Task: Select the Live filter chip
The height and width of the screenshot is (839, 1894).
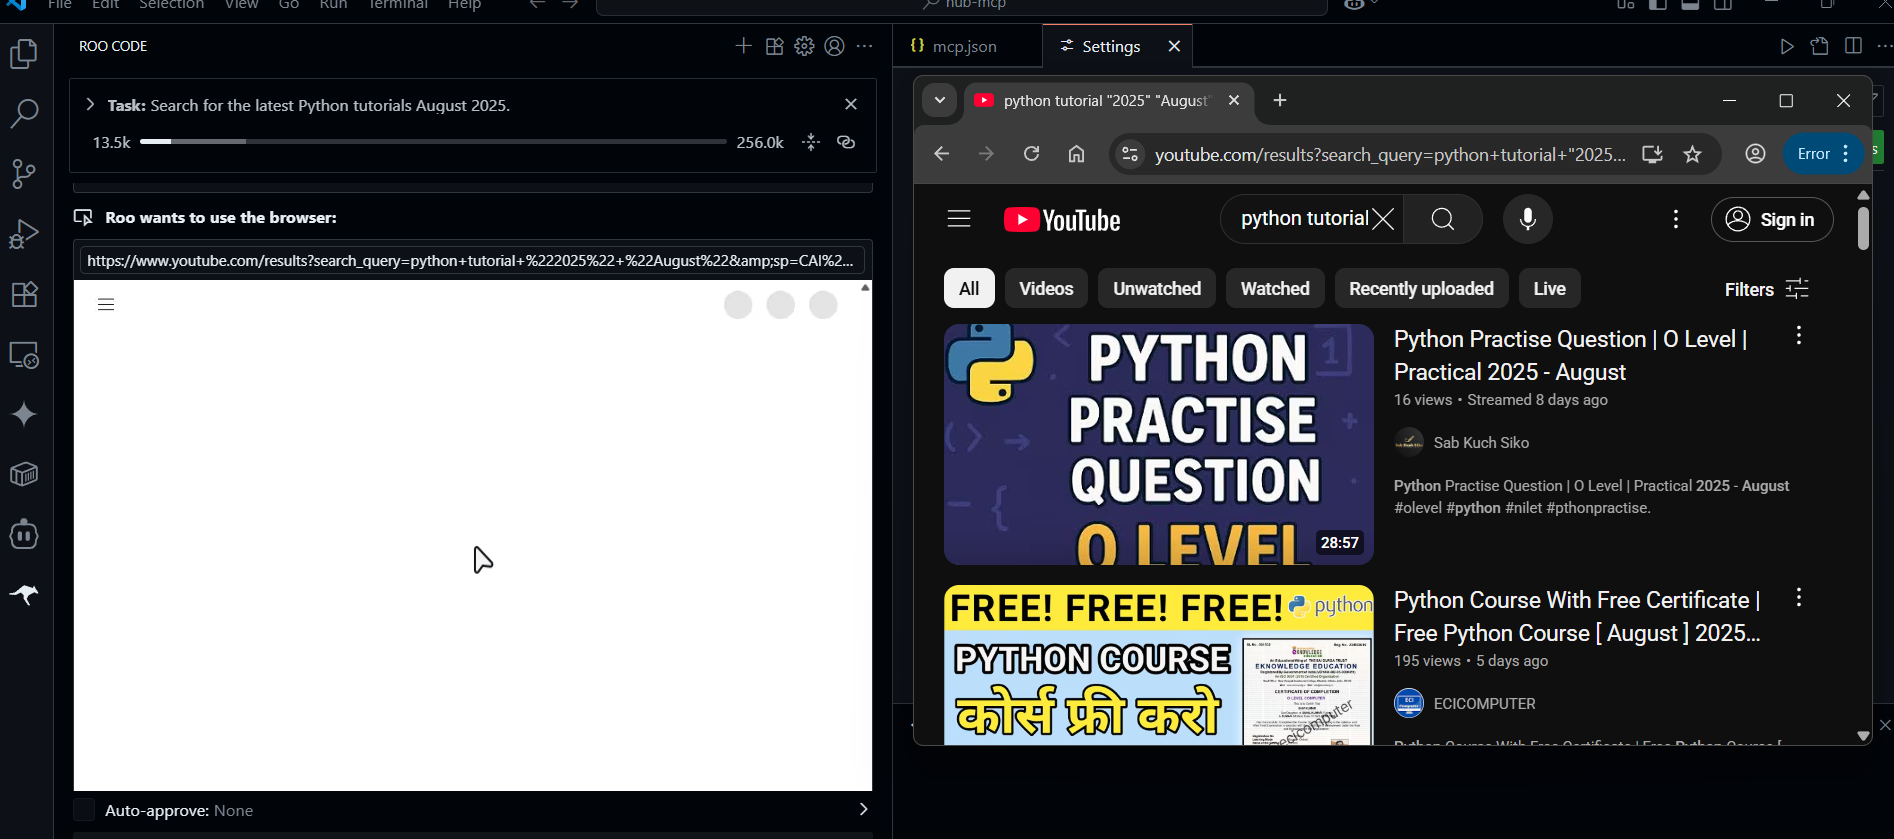Action: 1549,289
